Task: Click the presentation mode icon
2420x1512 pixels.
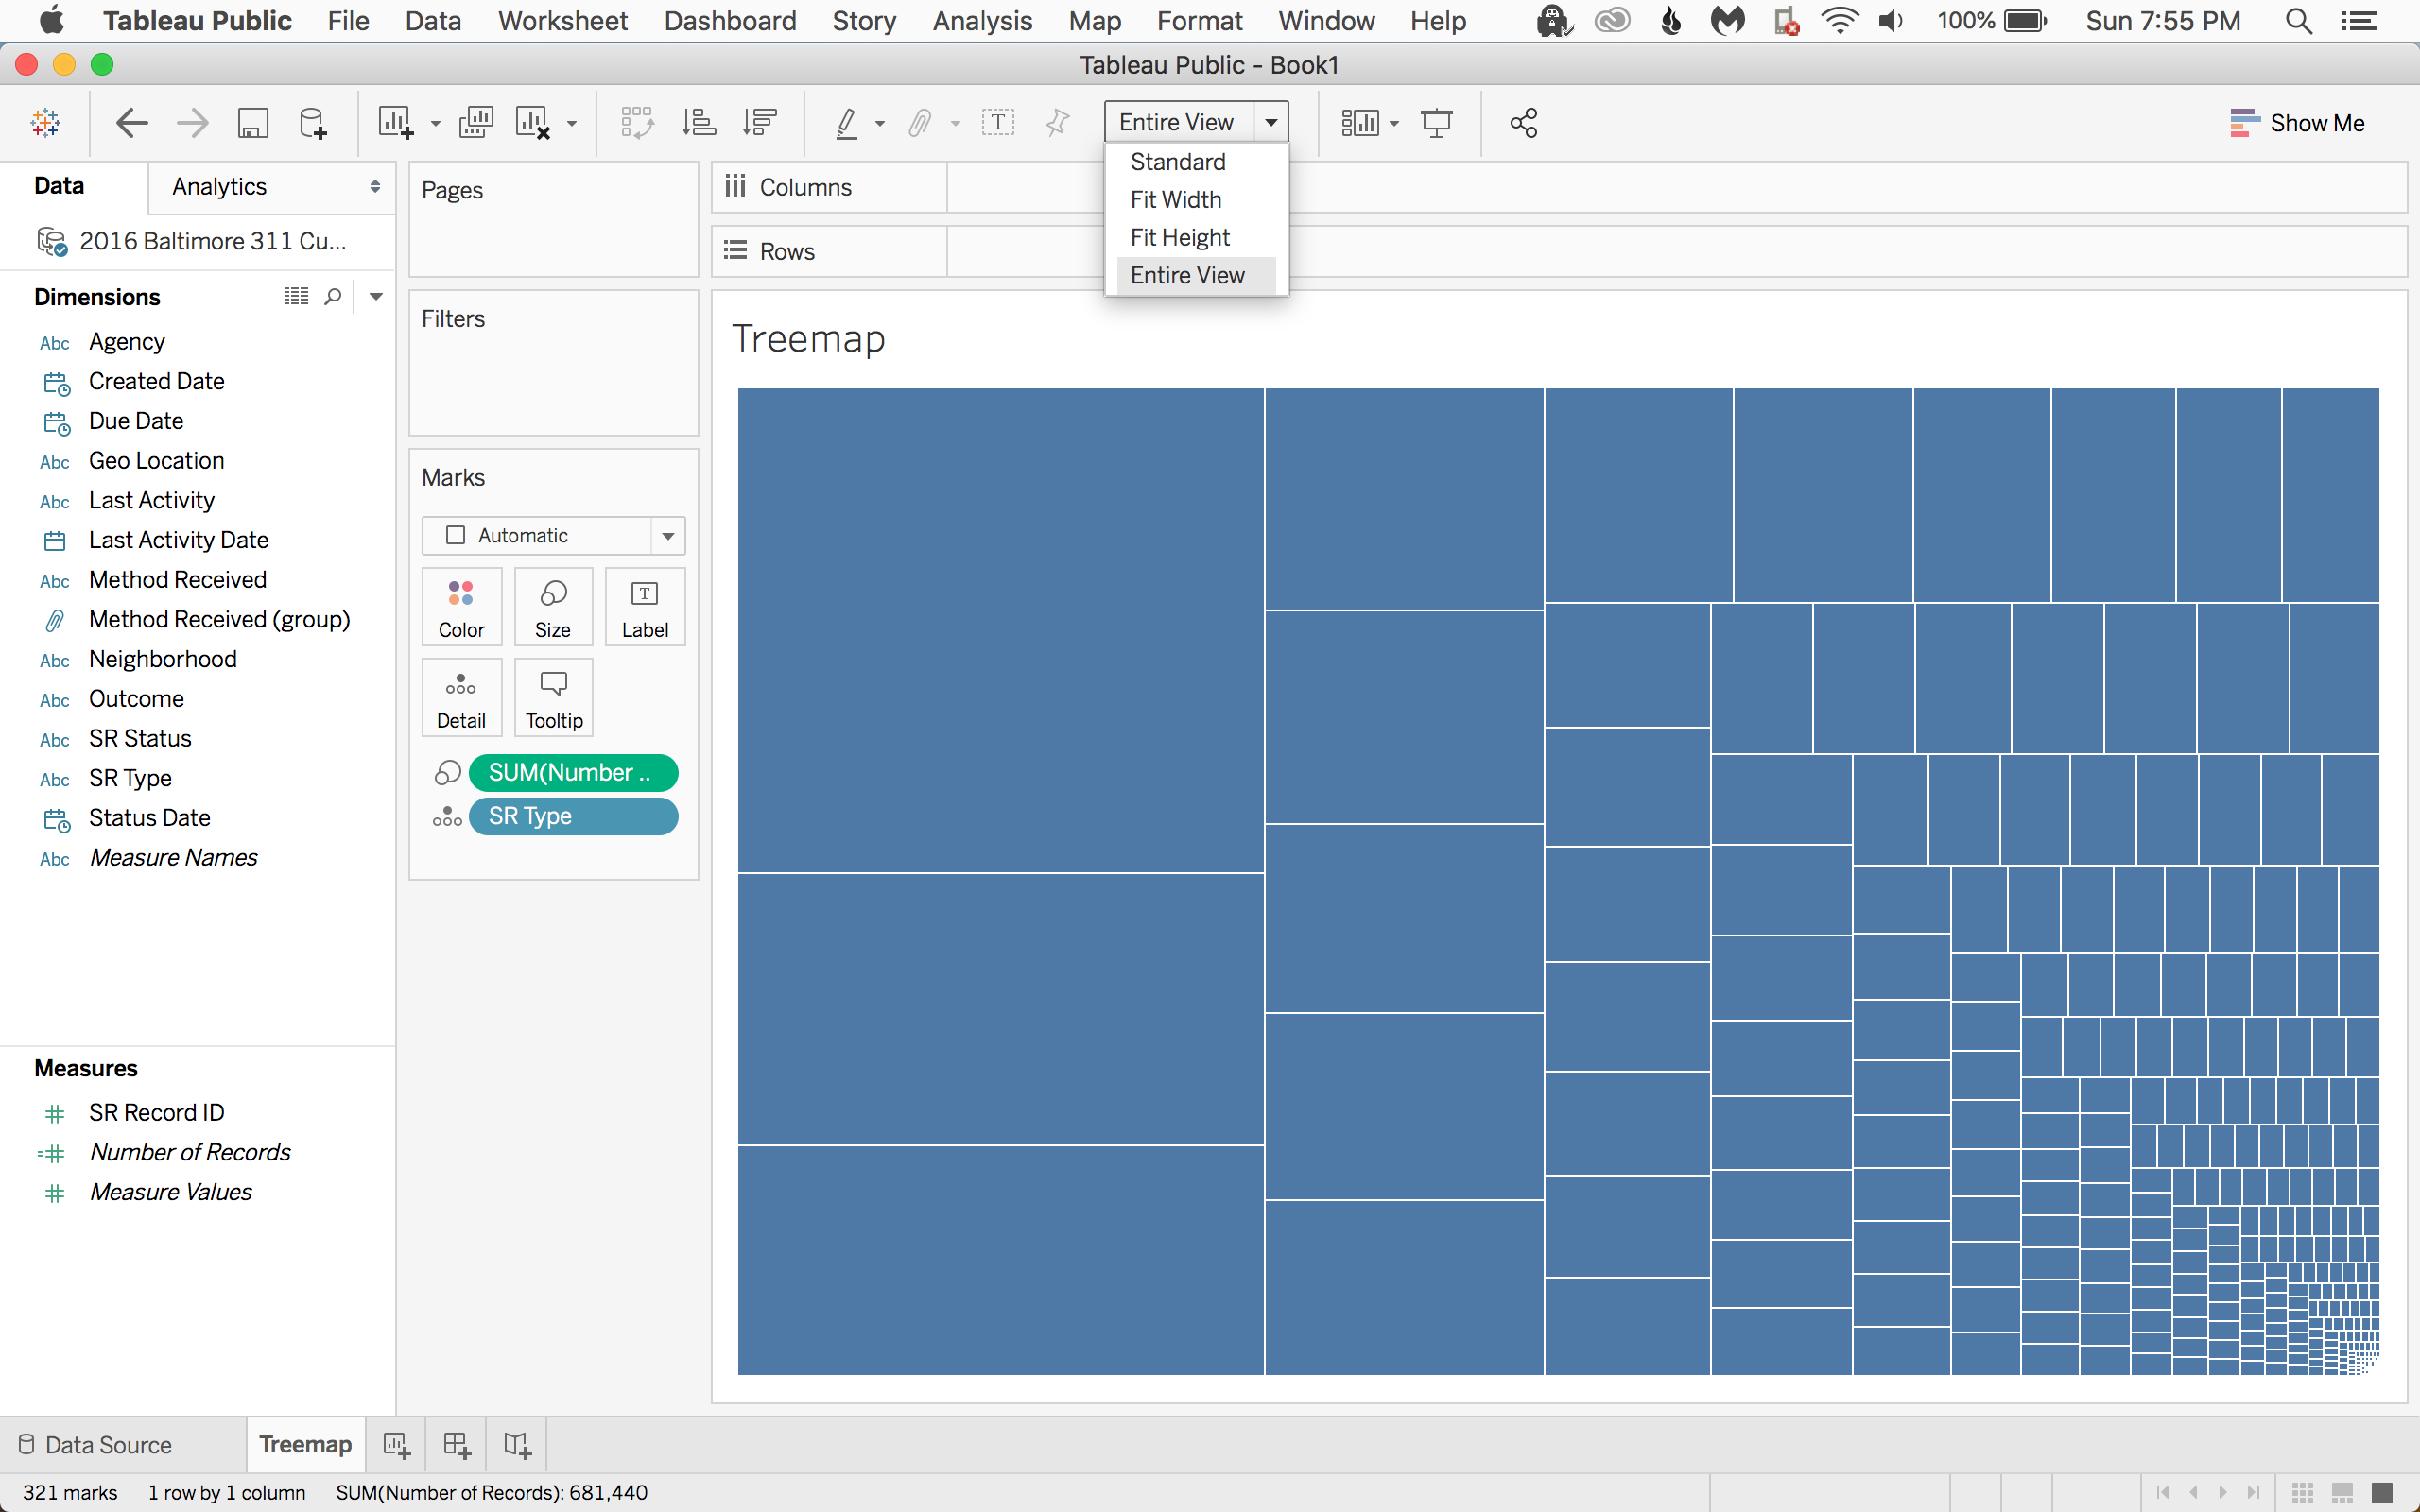Action: (x=1437, y=123)
